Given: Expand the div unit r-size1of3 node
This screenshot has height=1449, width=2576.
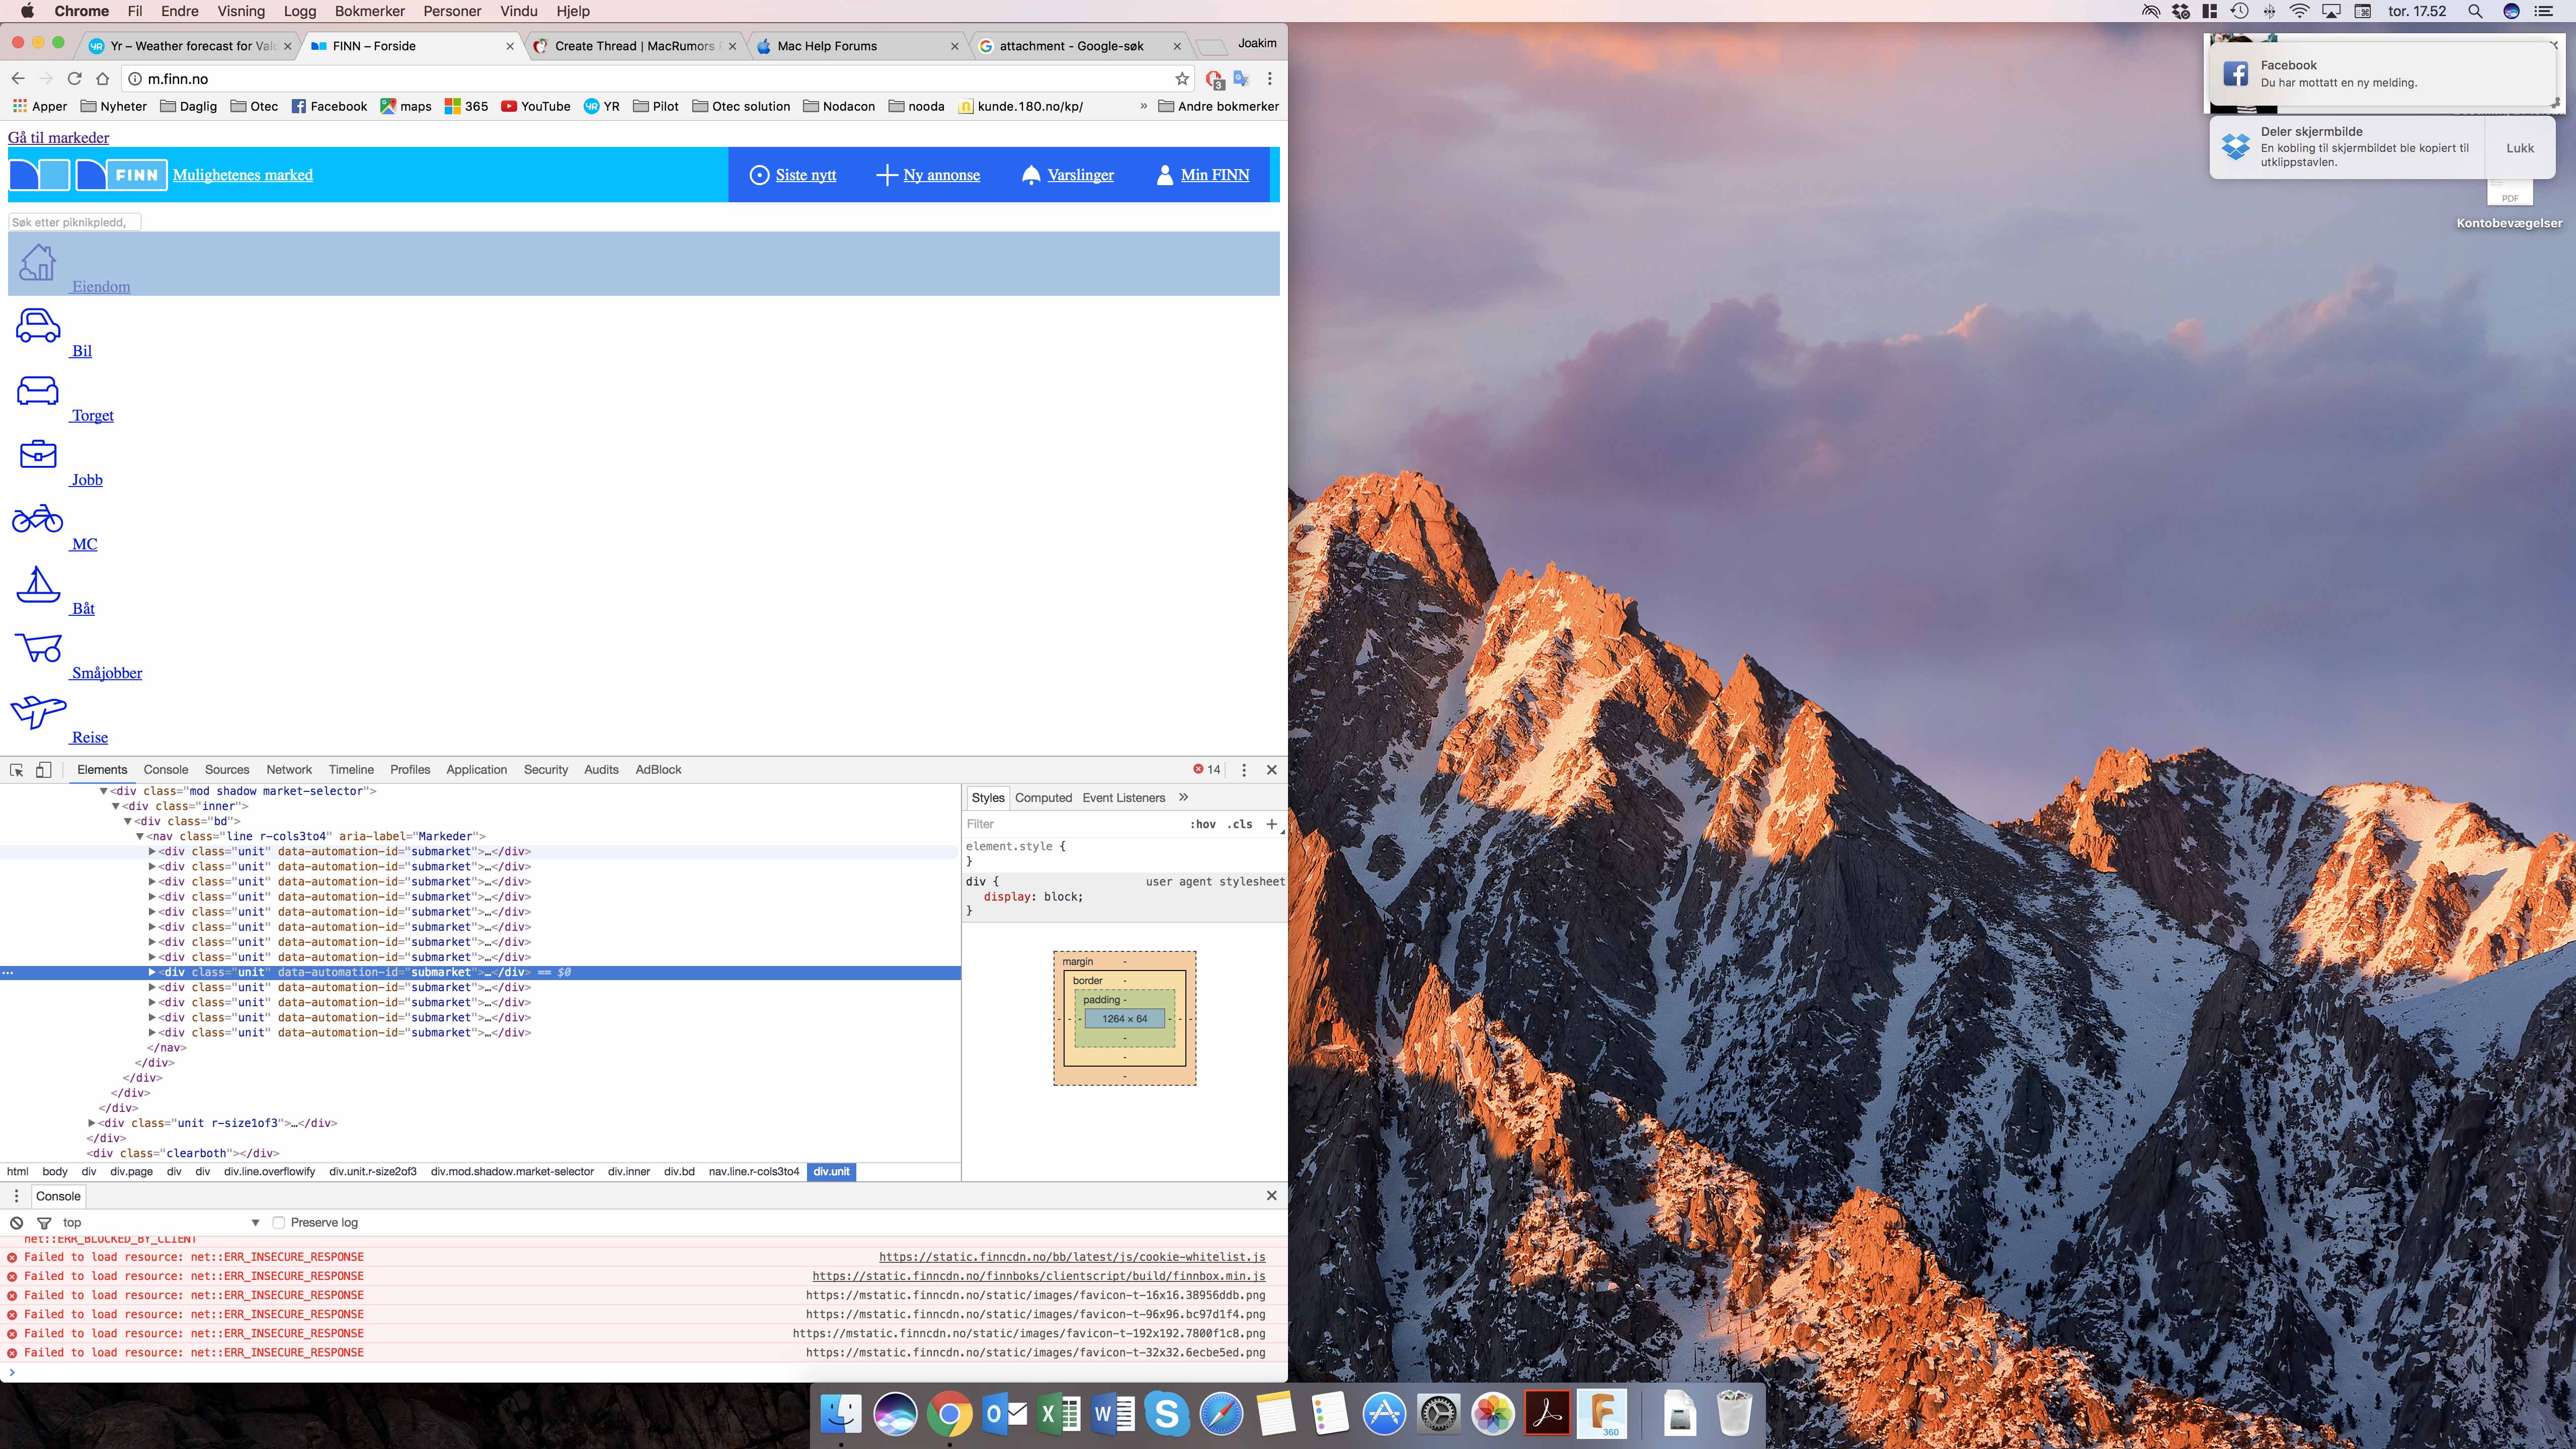Looking at the screenshot, I should tap(92, 1123).
